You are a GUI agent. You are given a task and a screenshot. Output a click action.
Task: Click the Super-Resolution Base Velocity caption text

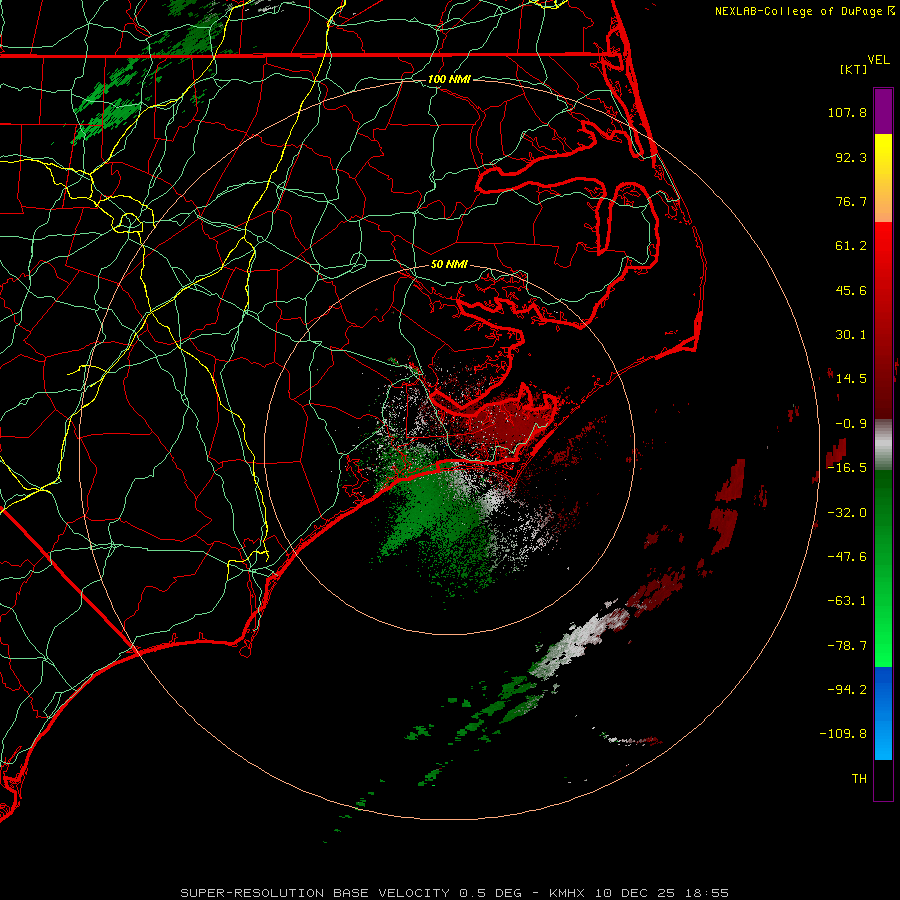click(x=455, y=893)
